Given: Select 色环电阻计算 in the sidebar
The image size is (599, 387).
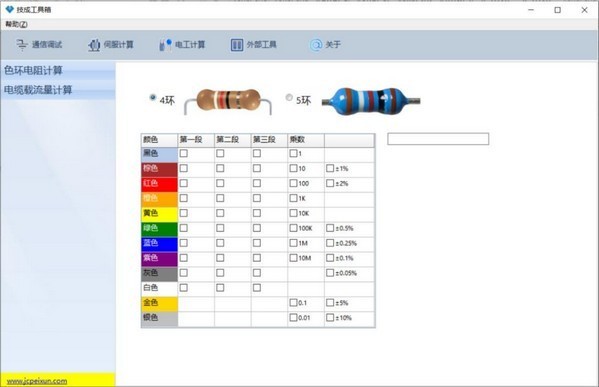Looking at the screenshot, I should pyautogui.click(x=58, y=70).
